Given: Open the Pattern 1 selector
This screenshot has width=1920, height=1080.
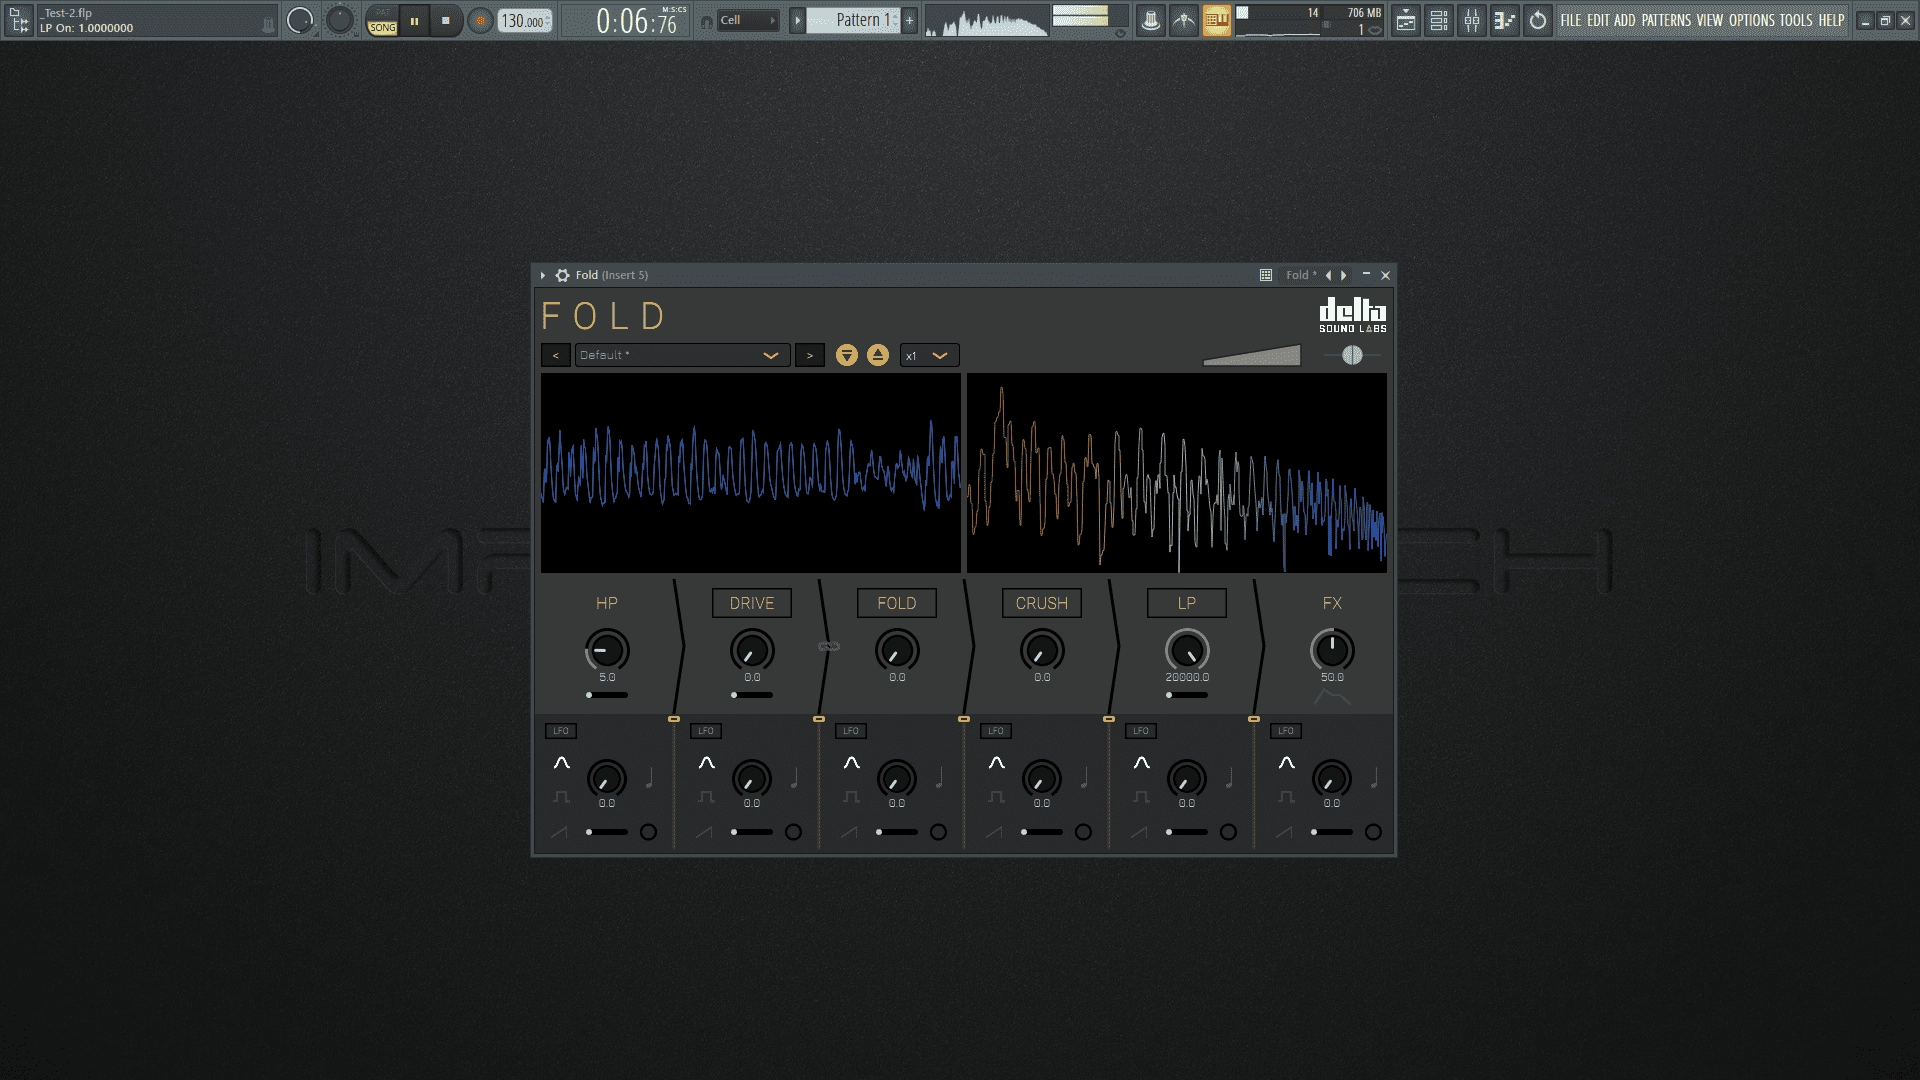Looking at the screenshot, I should coord(853,20).
